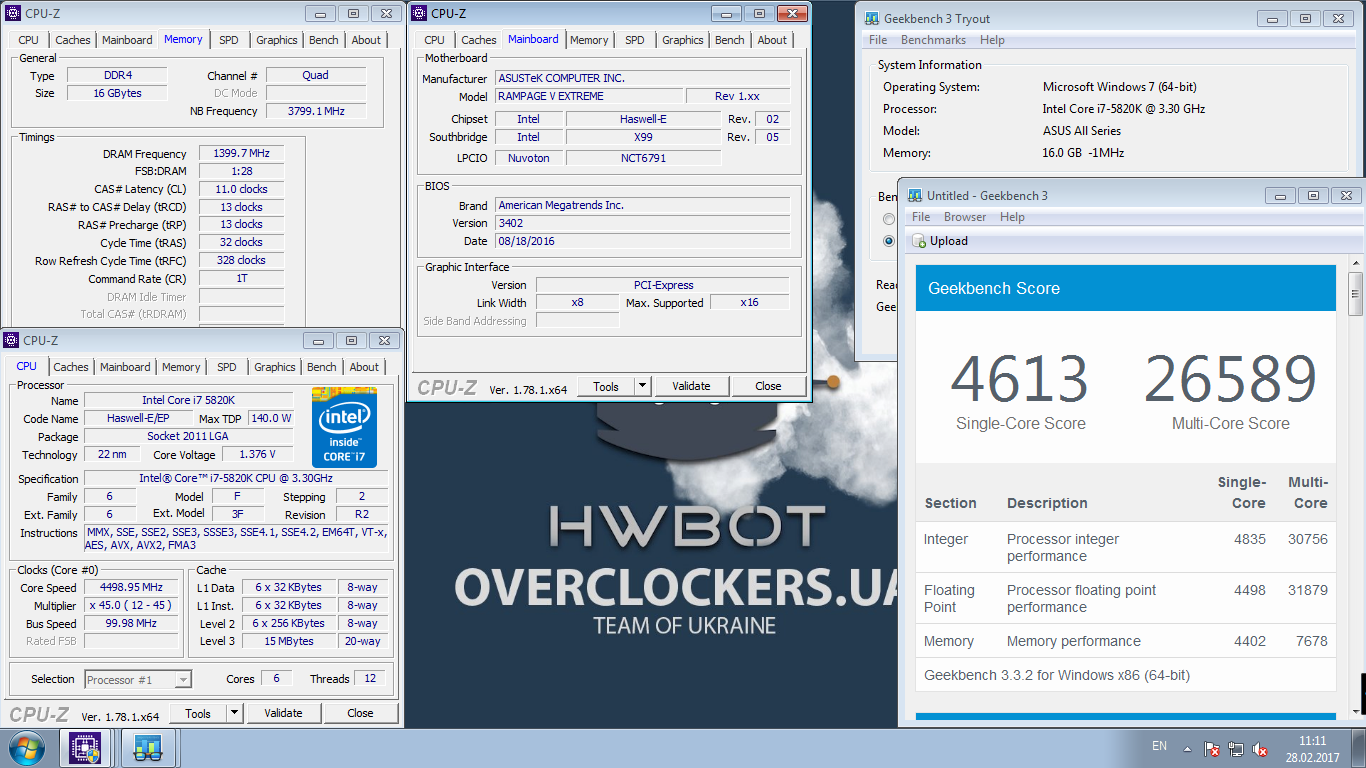Select Memory tab in Mainboard CPU-Z window
This screenshot has width=1366, height=768.
coord(589,40)
